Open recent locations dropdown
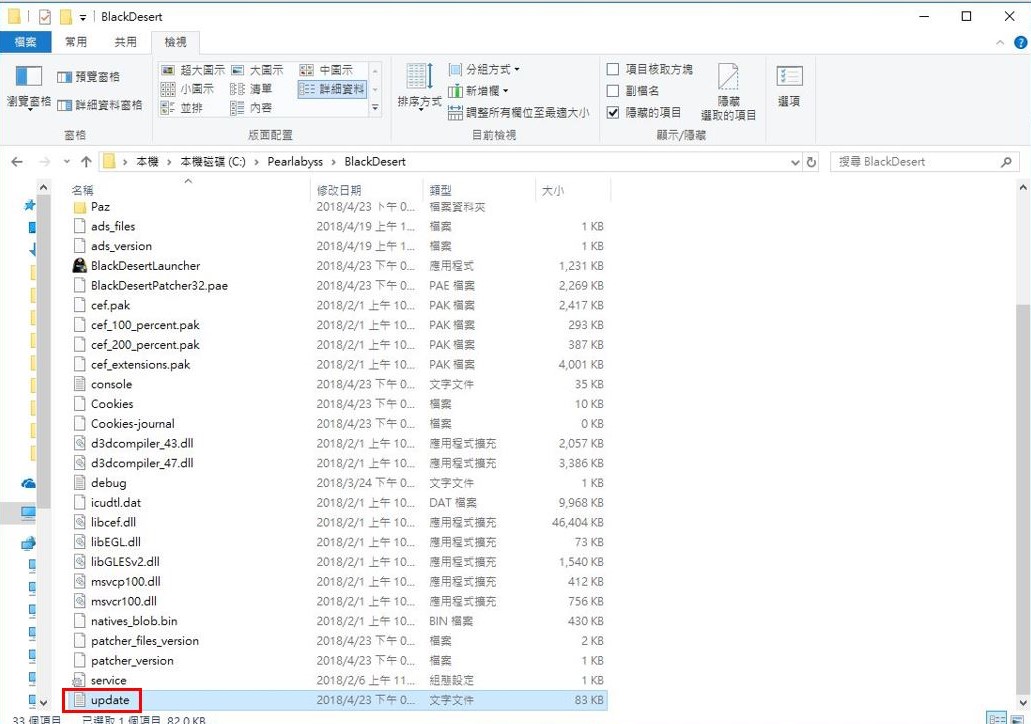 [66, 162]
